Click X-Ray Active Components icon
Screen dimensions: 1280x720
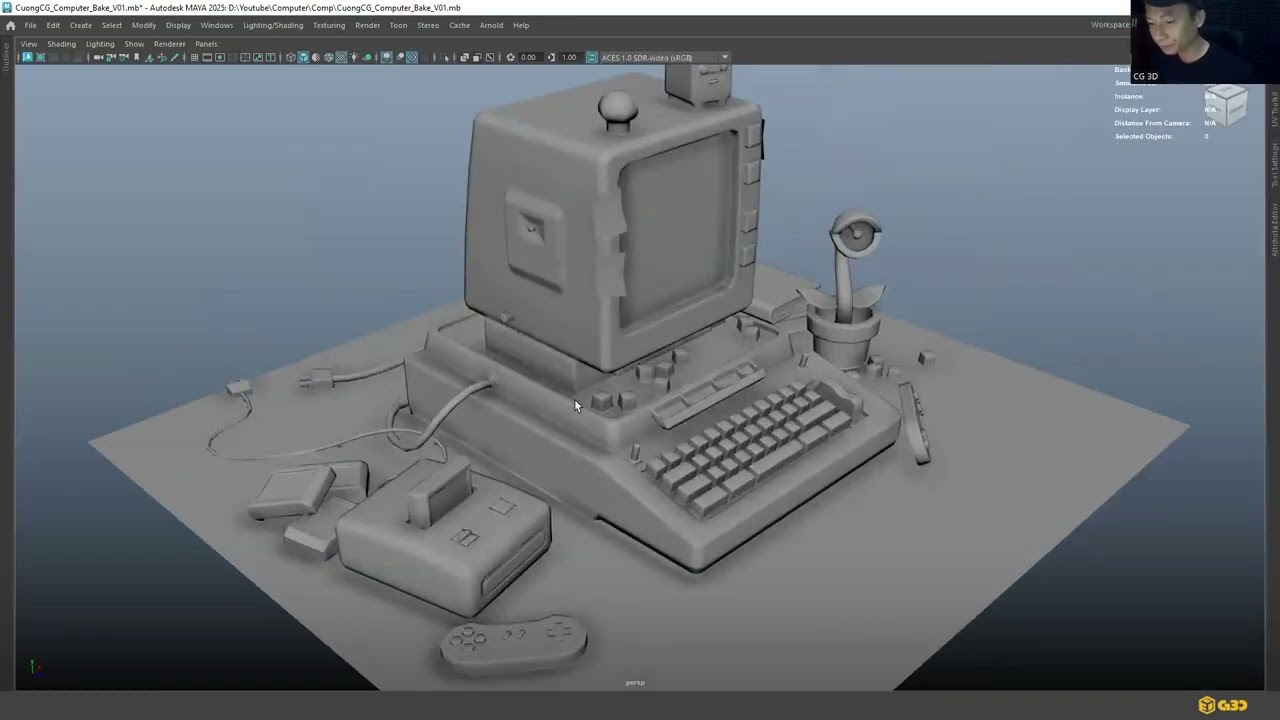[x=477, y=57]
